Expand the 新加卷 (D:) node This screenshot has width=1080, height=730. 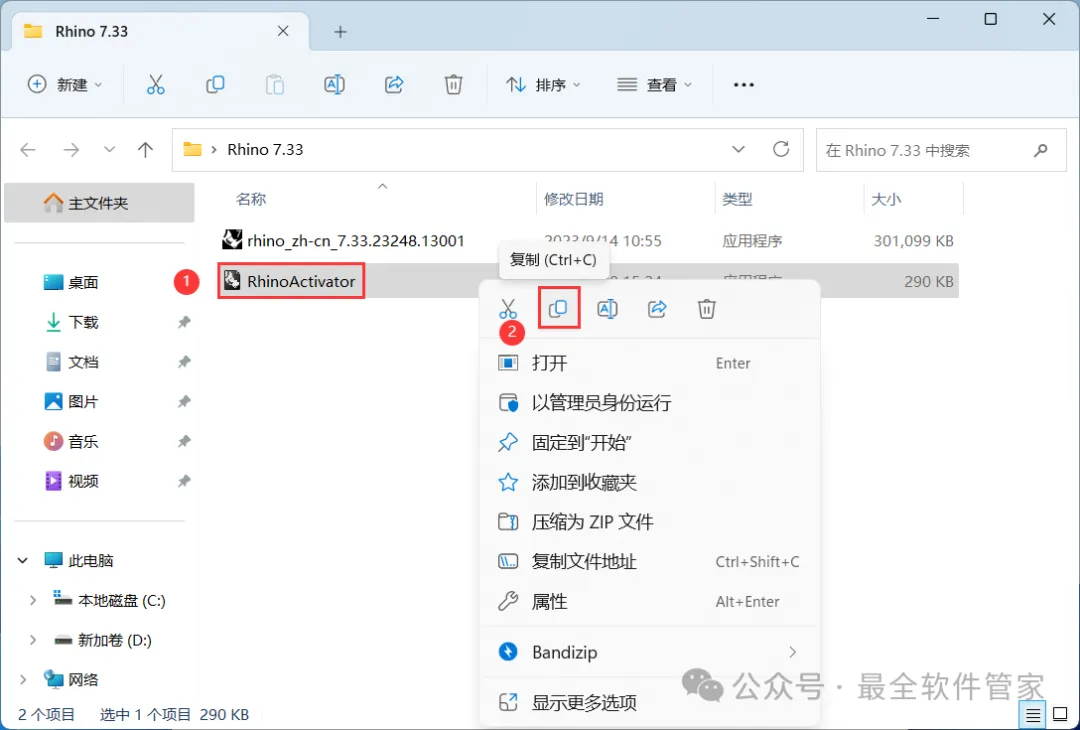point(32,640)
